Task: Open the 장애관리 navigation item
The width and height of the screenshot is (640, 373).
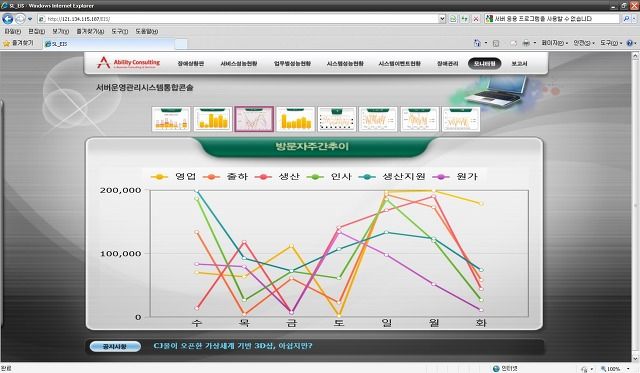Action: pyautogui.click(x=448, y=64)
